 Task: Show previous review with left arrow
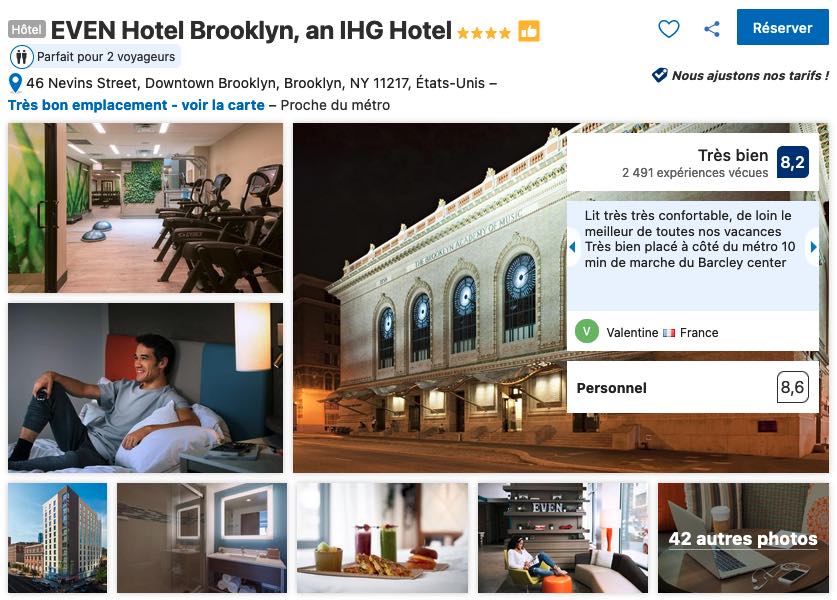[572, 247]
